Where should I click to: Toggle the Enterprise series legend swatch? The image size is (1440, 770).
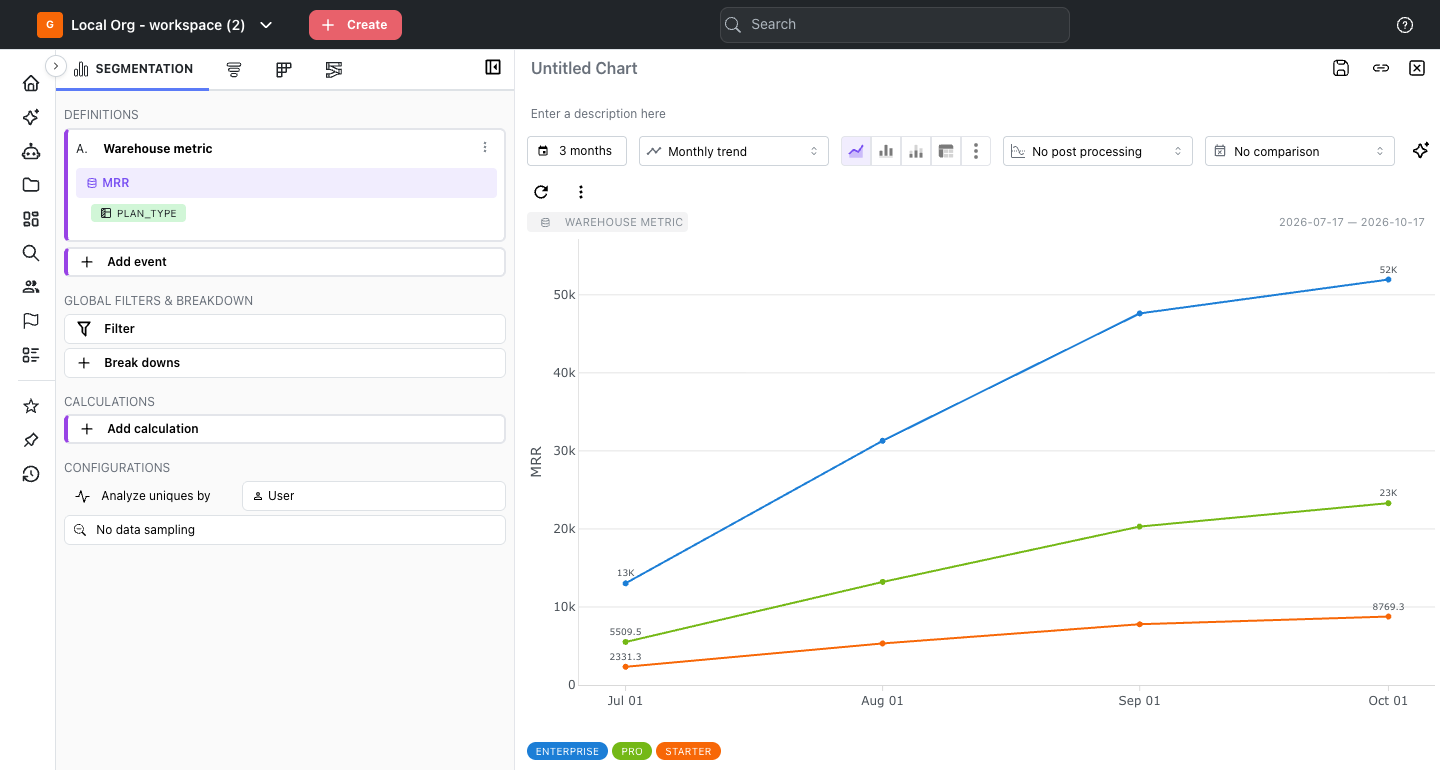tap(567, 751)
